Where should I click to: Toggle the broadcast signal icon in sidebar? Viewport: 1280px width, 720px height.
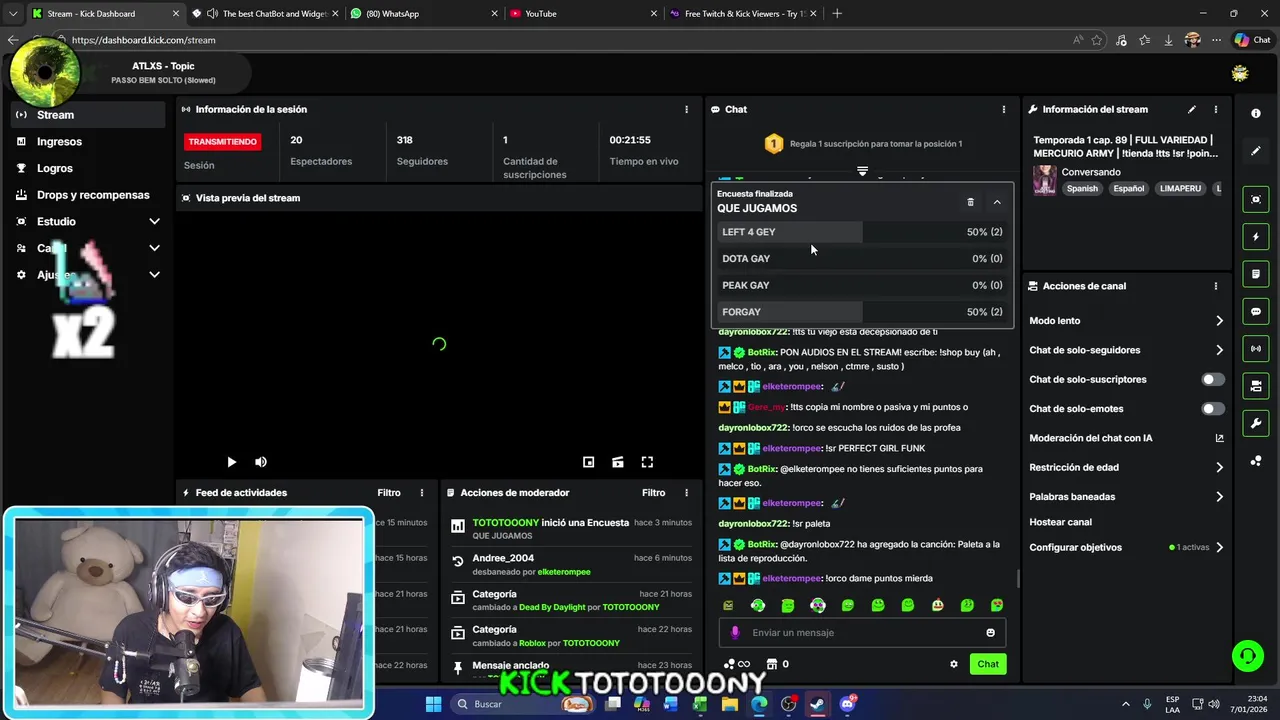click(1256, 348)
